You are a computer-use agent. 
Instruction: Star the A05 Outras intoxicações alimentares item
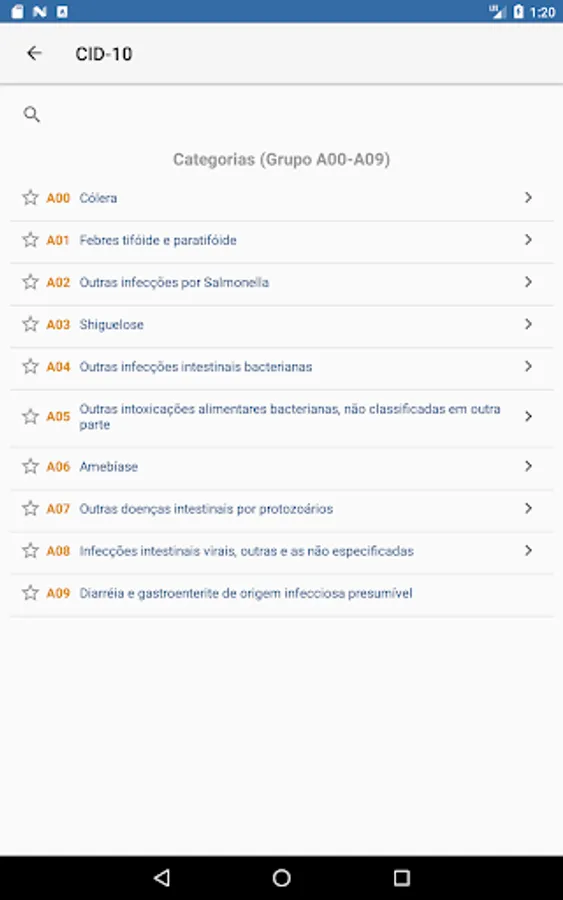[30, 416]
